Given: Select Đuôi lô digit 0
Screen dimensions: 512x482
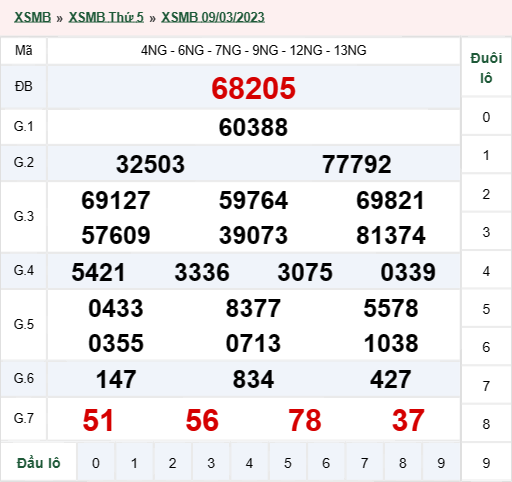Looking at the screenshot, I should pyautogui.click(x=486, y=117).
